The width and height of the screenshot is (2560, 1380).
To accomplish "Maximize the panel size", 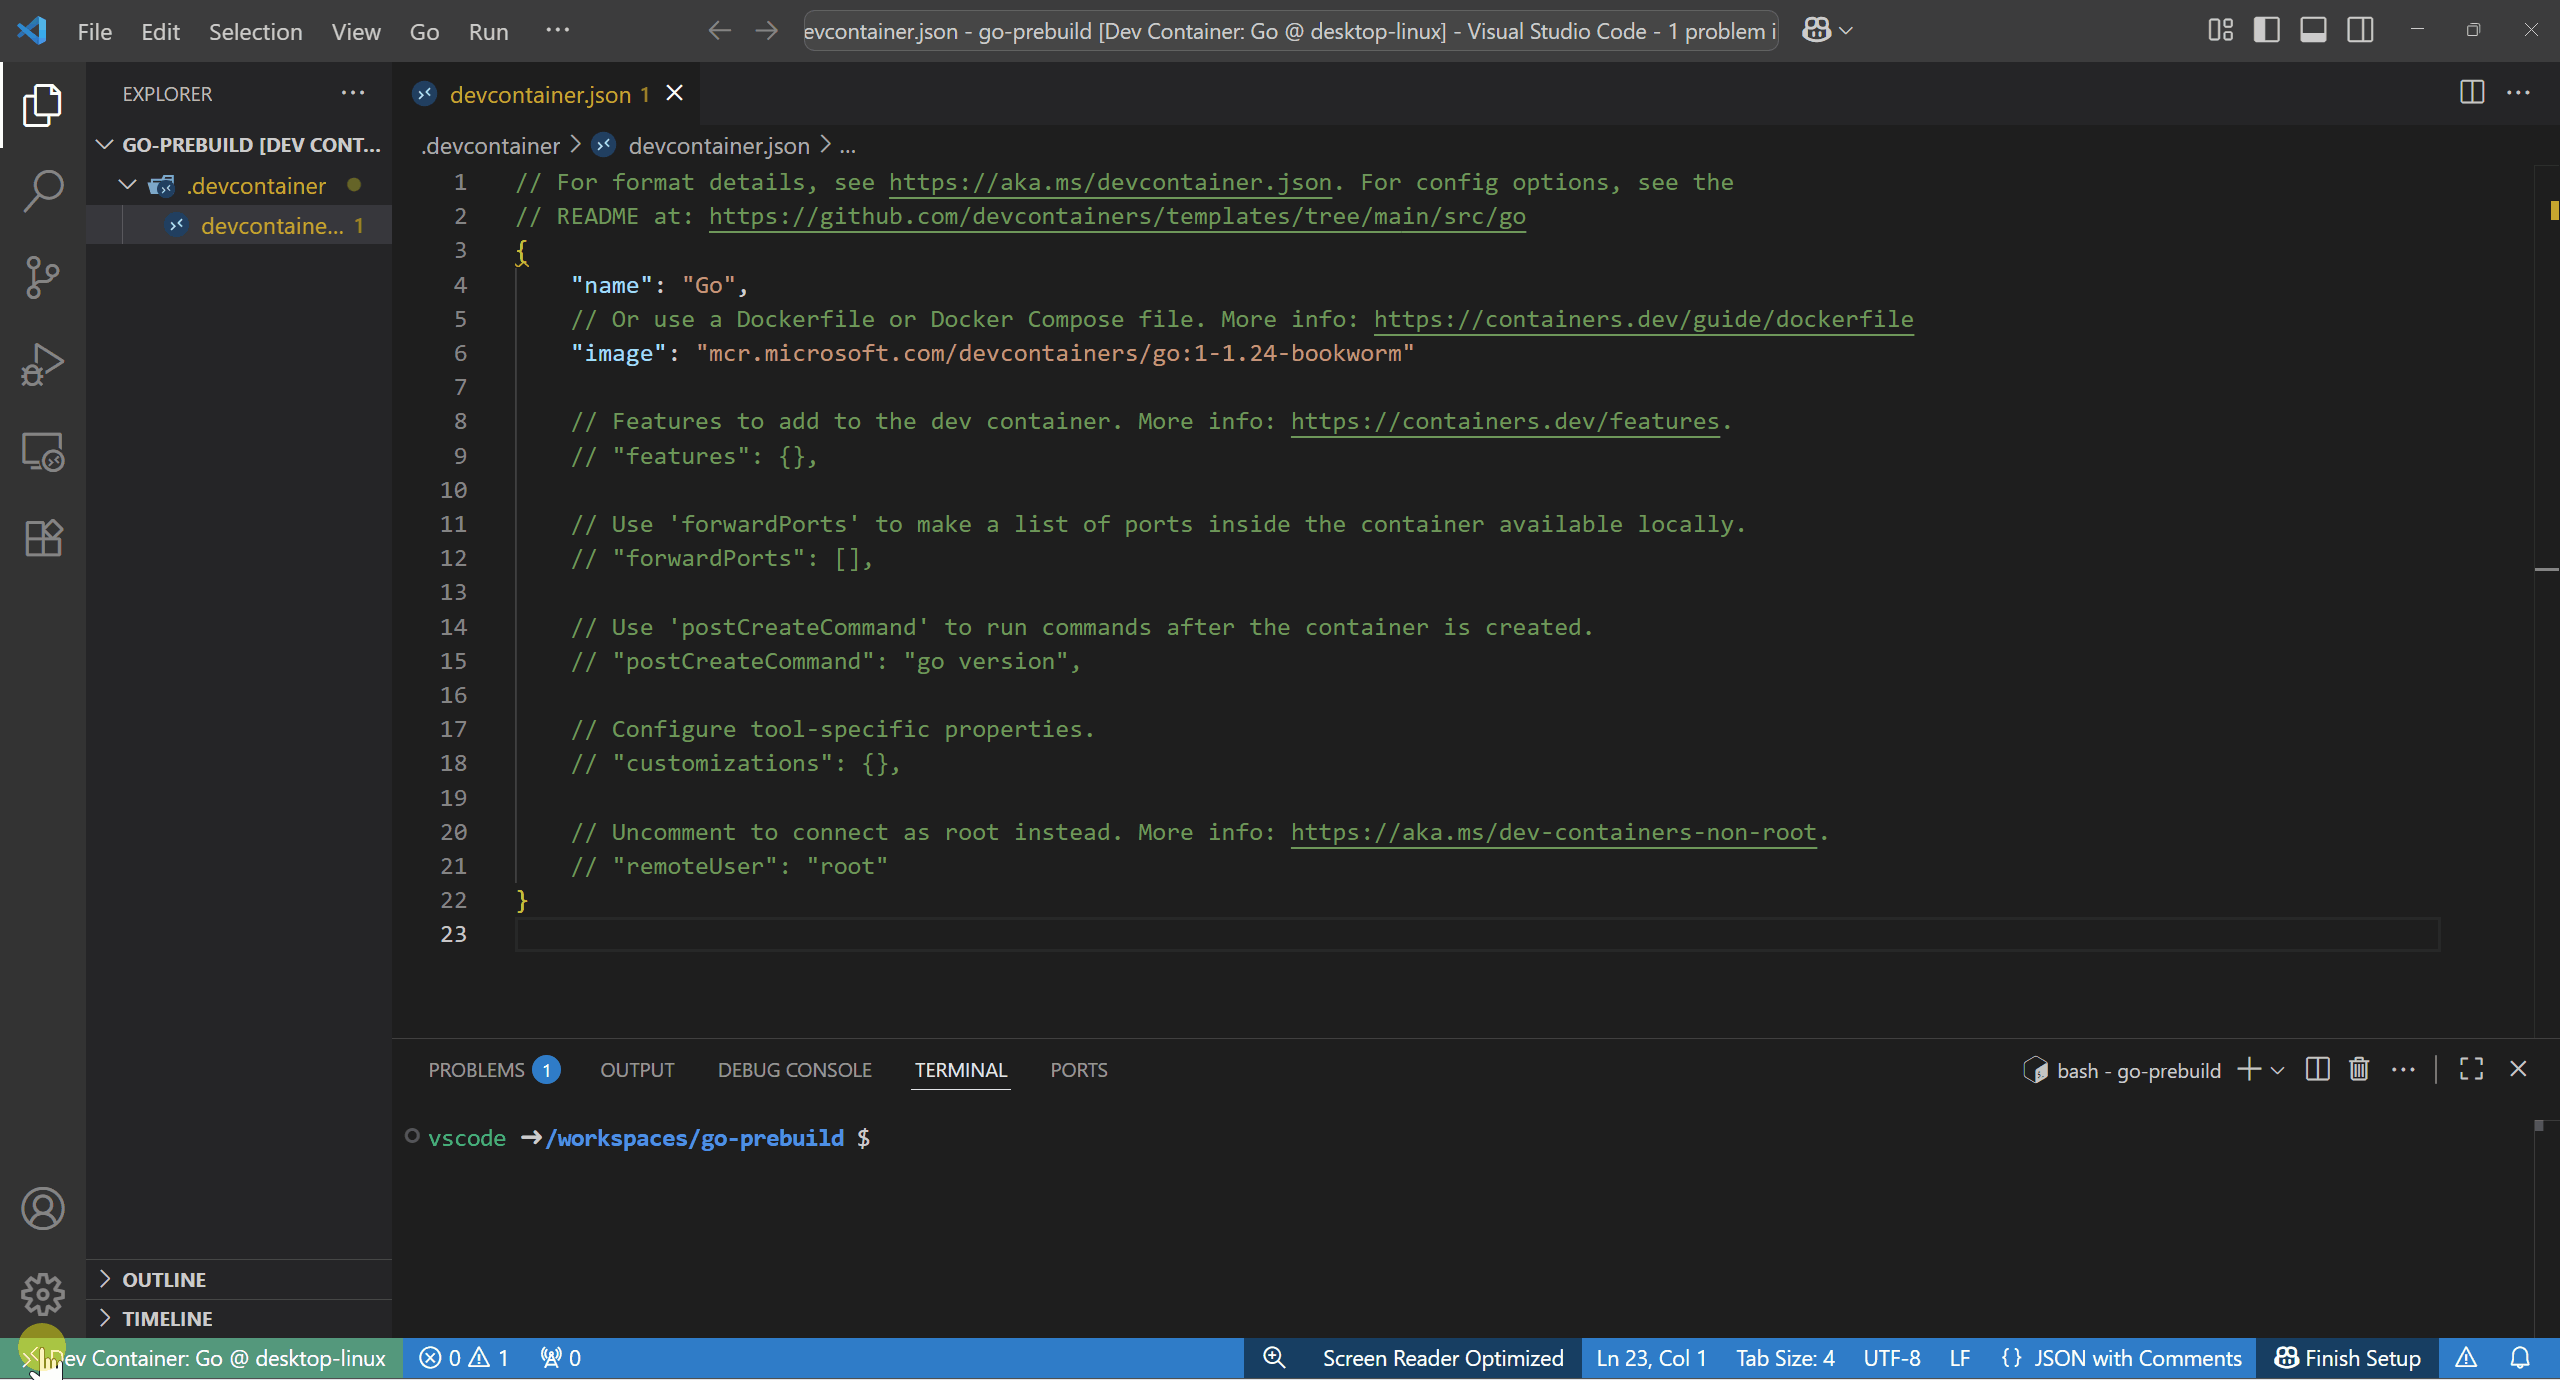I will (2471, 1070).
